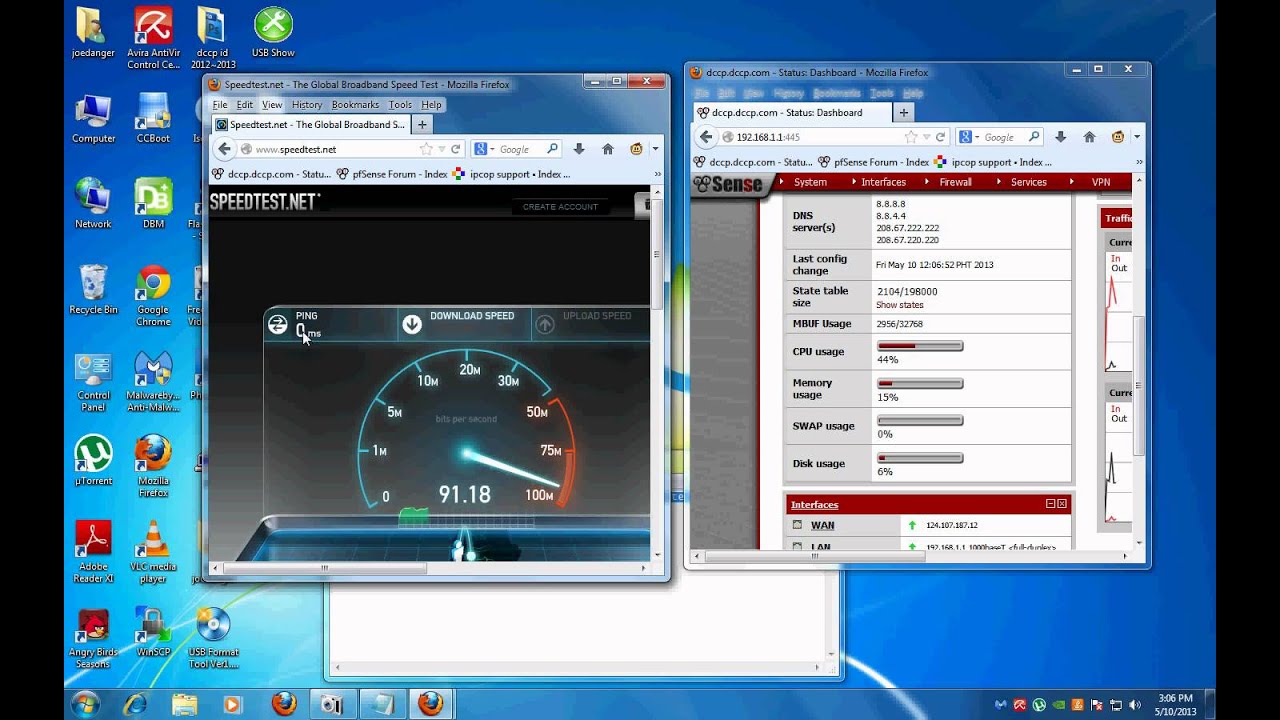Open Services menu in pfSense
Viewport: 1280px width, 720px height.
tap(1028, 182)
